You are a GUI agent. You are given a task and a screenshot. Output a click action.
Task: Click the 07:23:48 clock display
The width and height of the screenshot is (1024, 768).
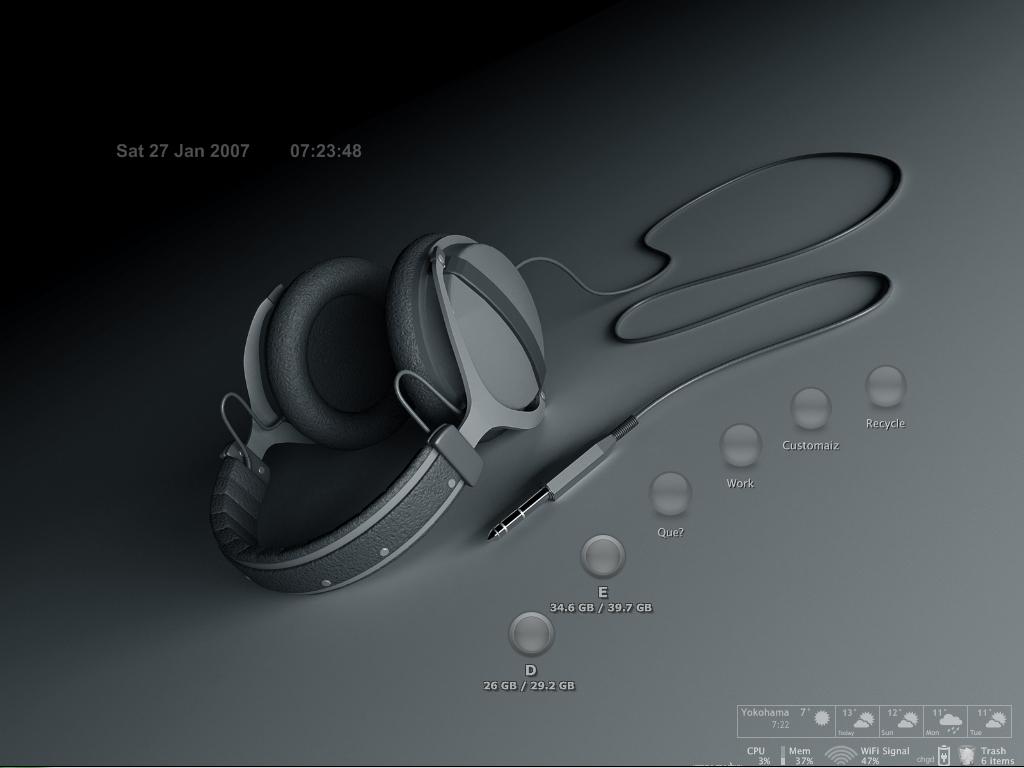click(x=326, y=151)
